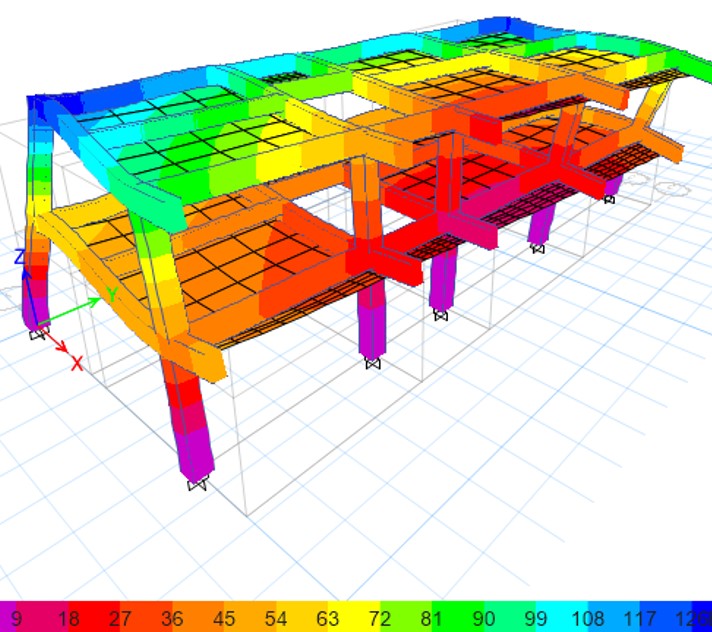This screenshot has height=632, width=712.
Task: Select the fixed support at the global axes origin
Action: click(x=38, y=333)
